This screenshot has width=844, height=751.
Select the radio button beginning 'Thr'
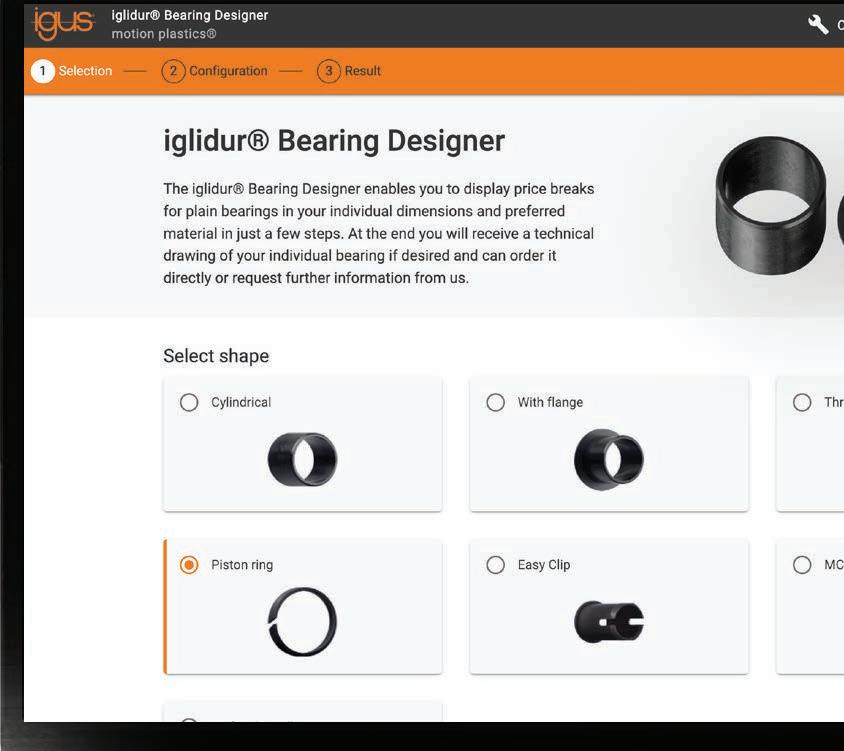coord(802,402)
